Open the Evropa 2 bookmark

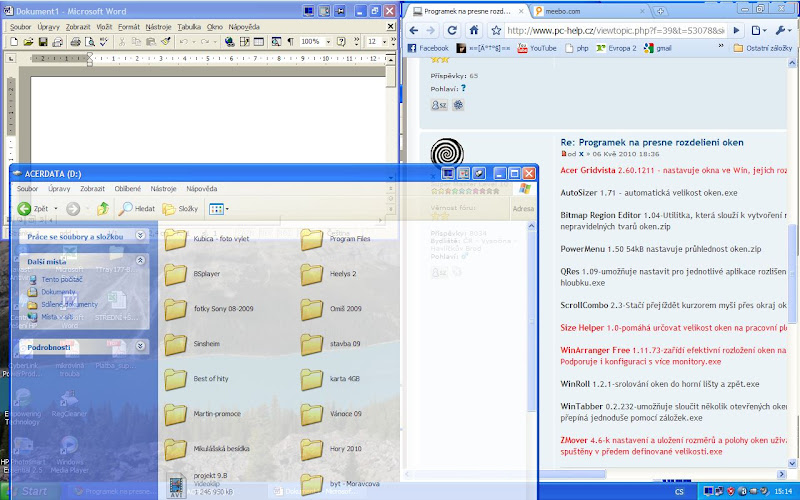tap(616, 48)
